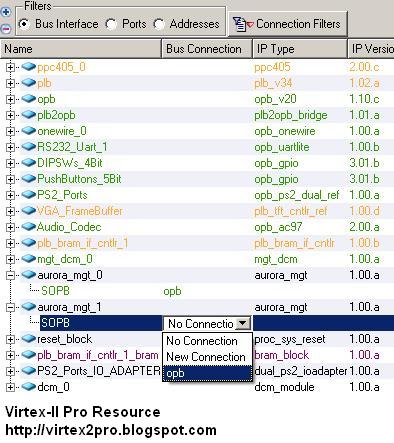Click the 1.10.c version of opb
The height and width of the screenshot is (443, 394).
point(364,99)
